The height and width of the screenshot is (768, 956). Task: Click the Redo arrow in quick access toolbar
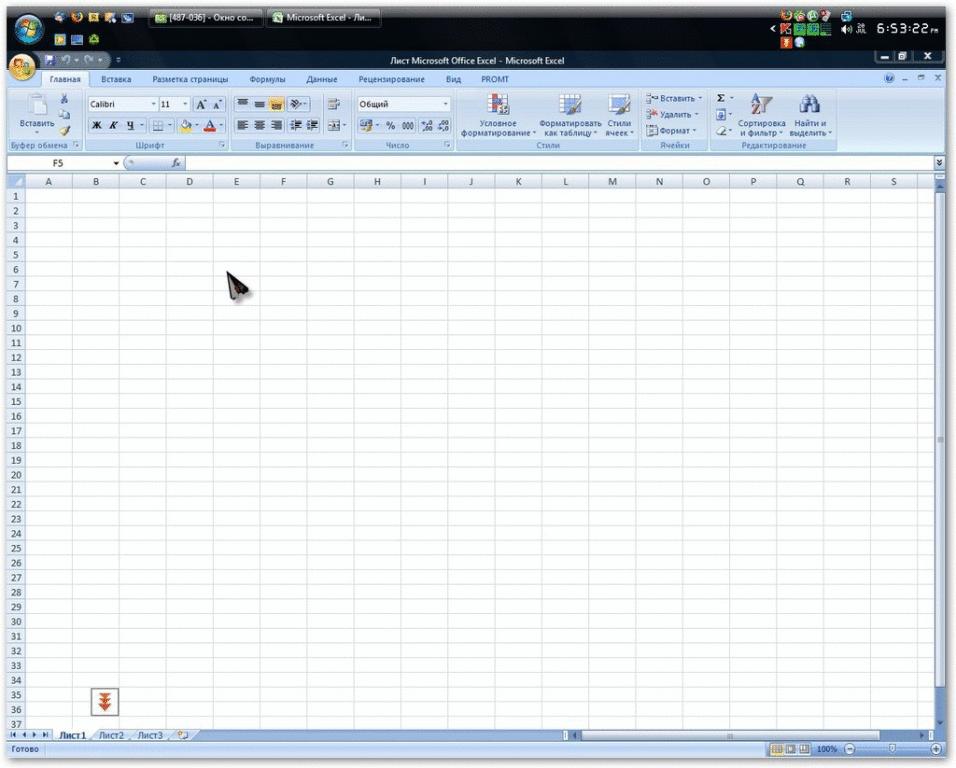coord(89,60)
